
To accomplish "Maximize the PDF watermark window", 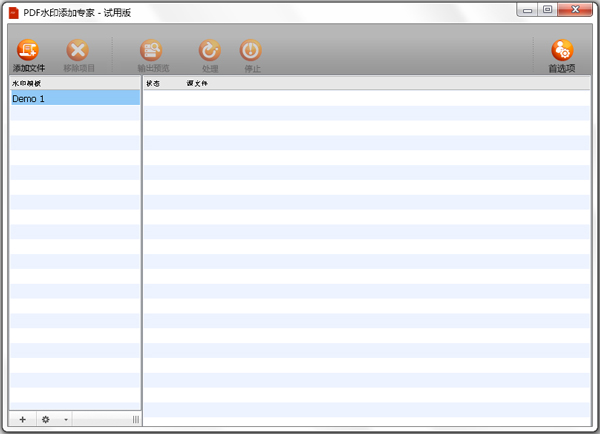I will pos(547,9).
